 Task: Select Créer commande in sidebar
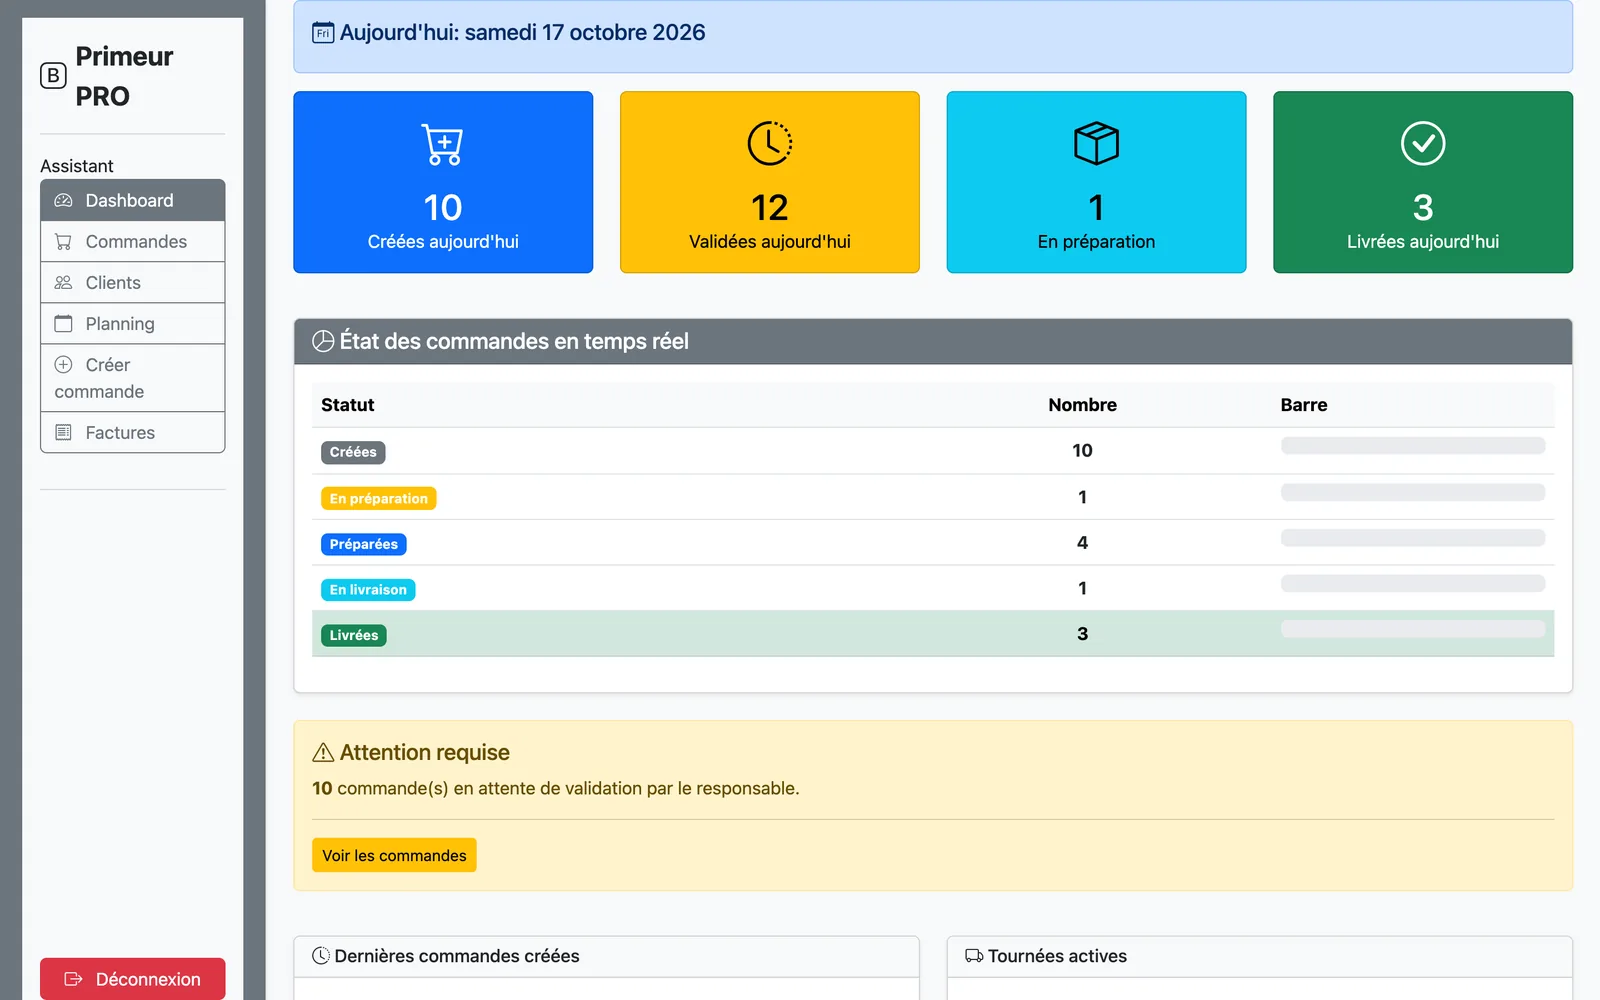click(x=133, y=378)
